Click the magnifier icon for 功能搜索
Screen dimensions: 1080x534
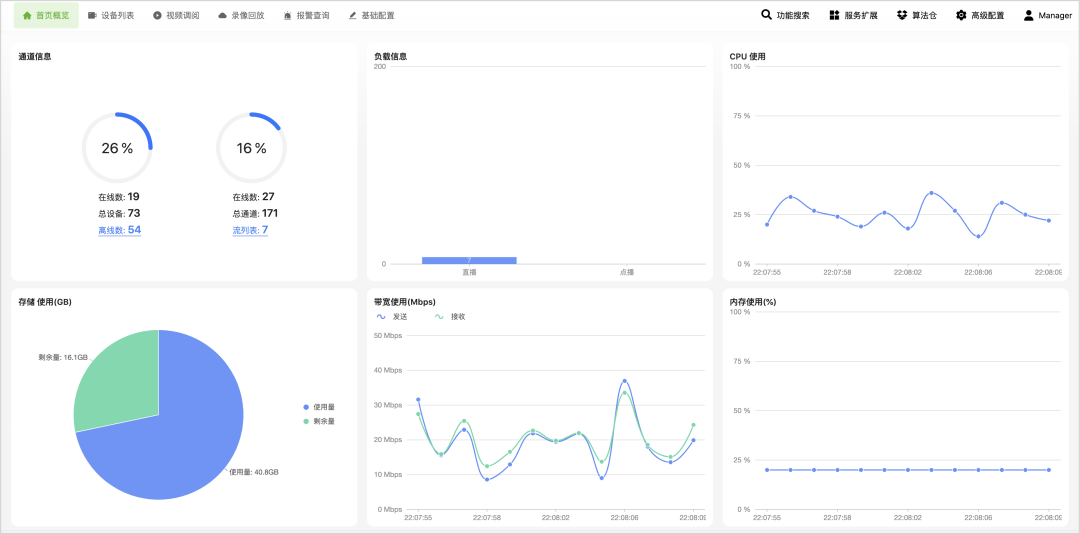point(766,14)
